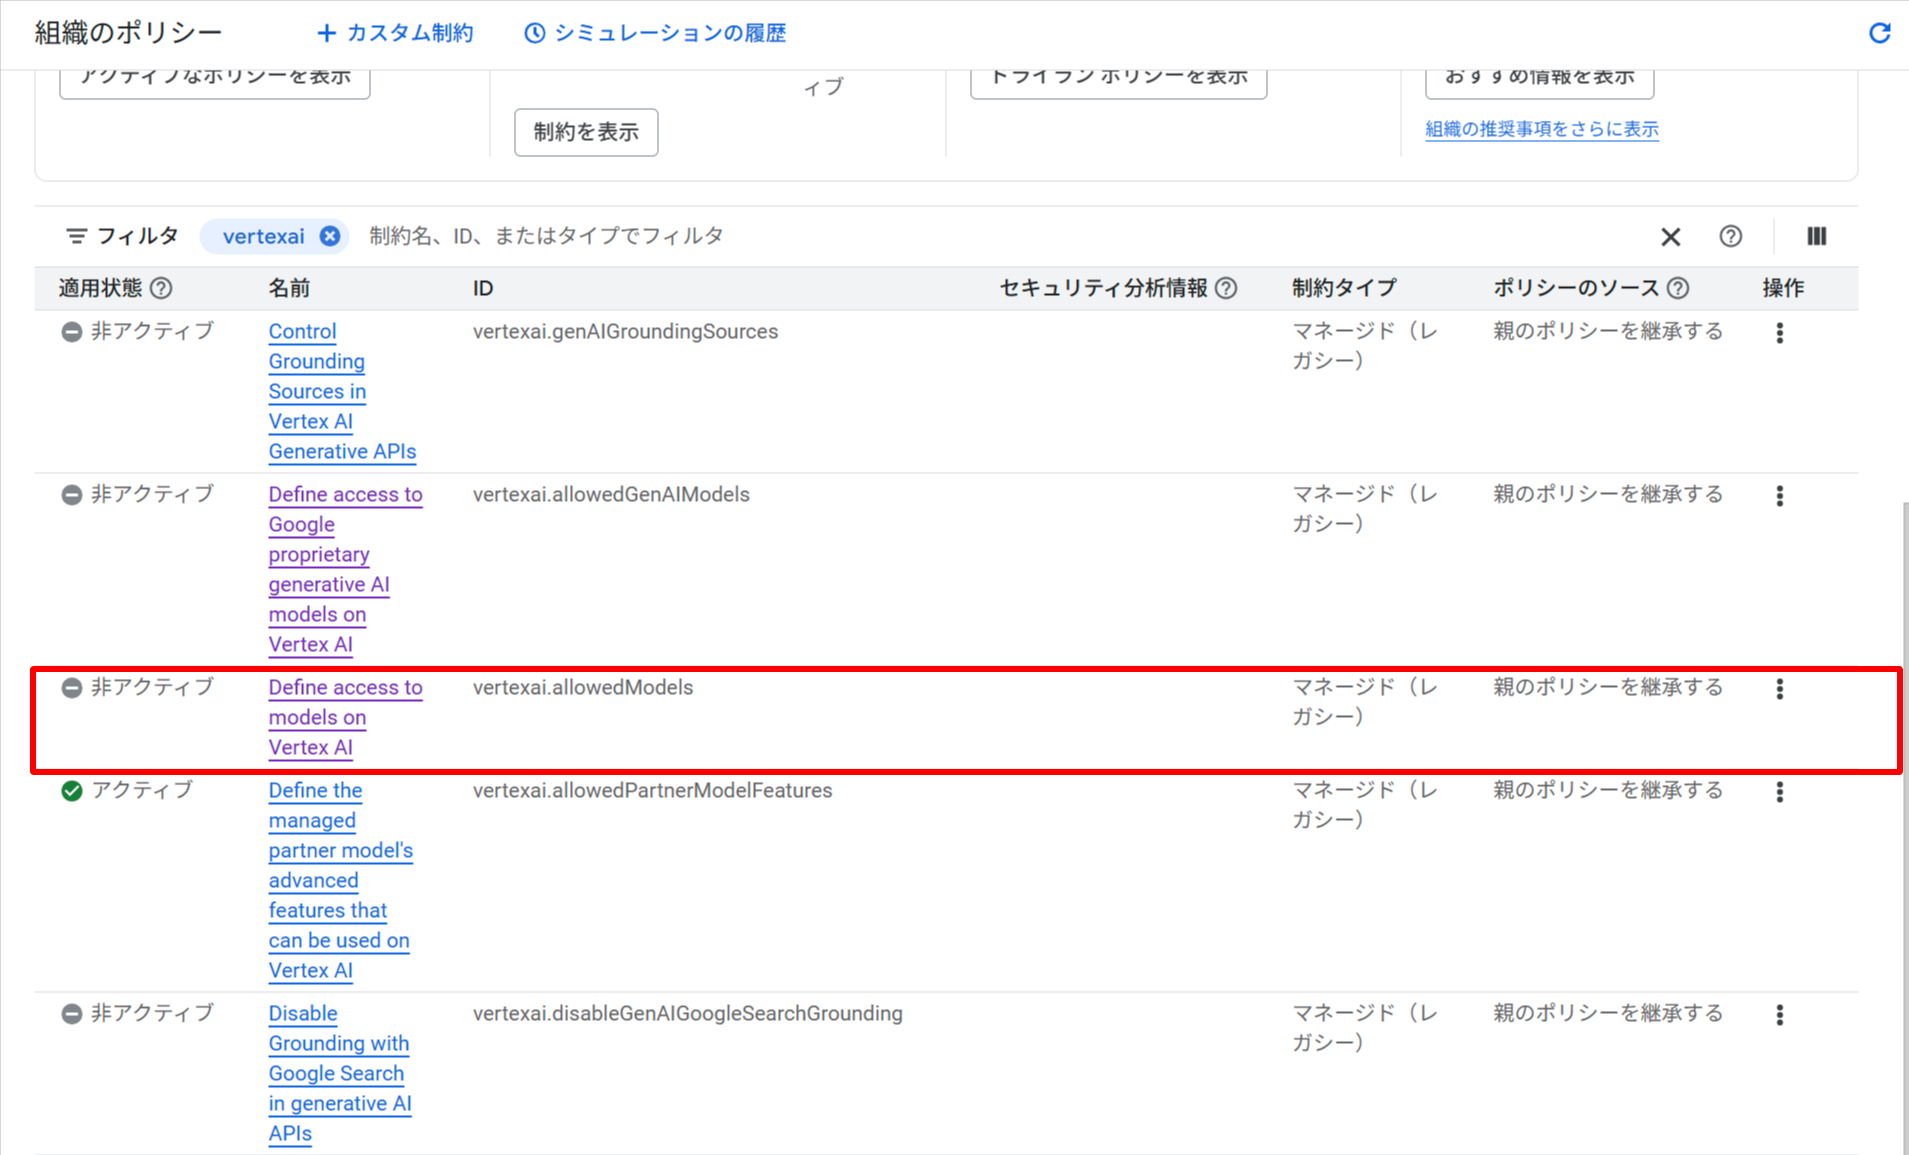Open Control Grounding Sources policy link
Viewport: 1909px width, 1155px height.
coord(302,332)
